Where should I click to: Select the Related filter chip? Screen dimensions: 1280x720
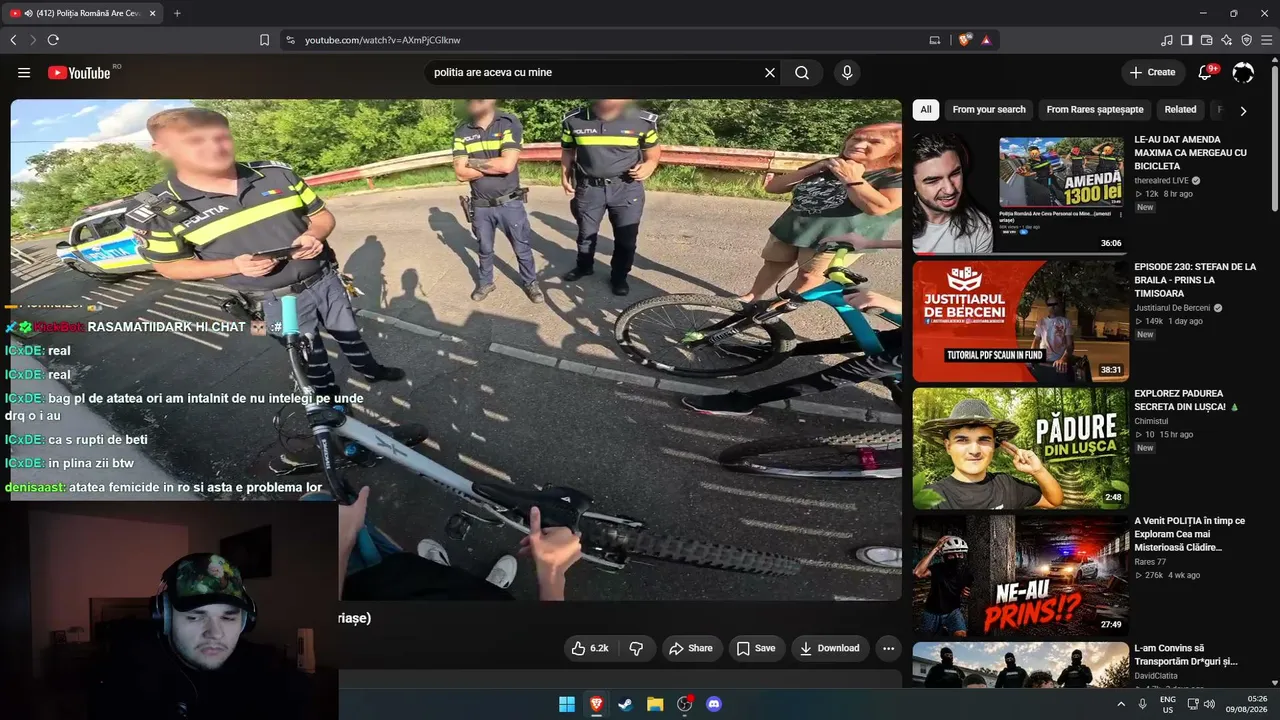(x=1180, y=110)
